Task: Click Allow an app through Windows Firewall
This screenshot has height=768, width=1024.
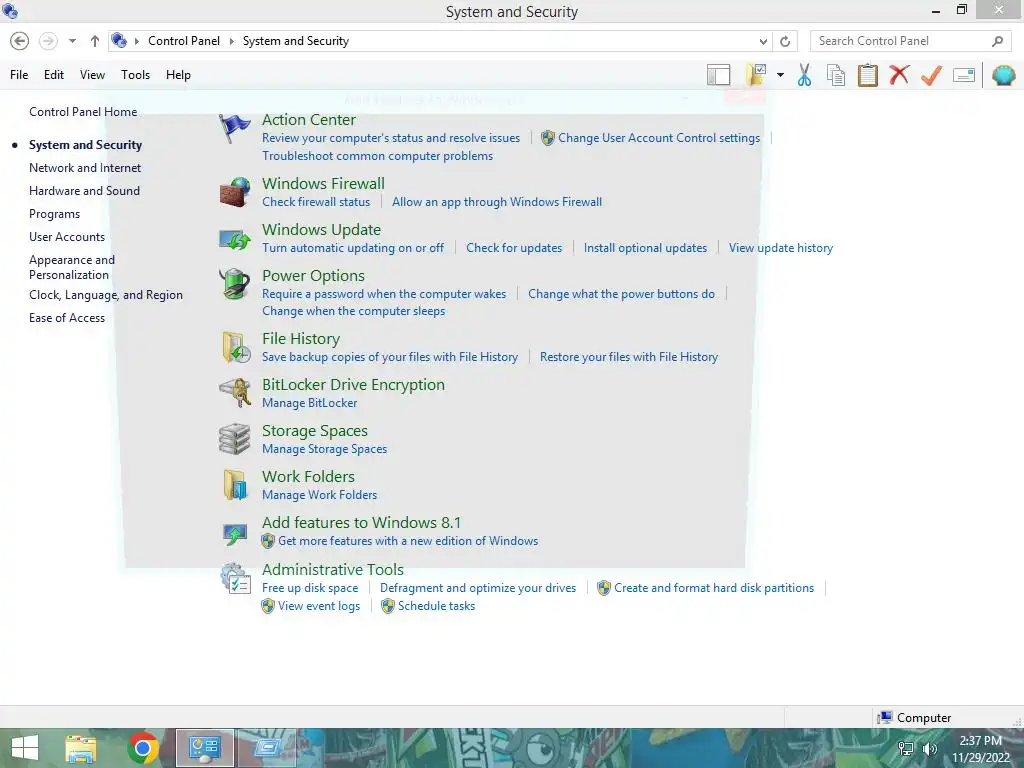Action: pyautogui.click(x=497, y=202)
